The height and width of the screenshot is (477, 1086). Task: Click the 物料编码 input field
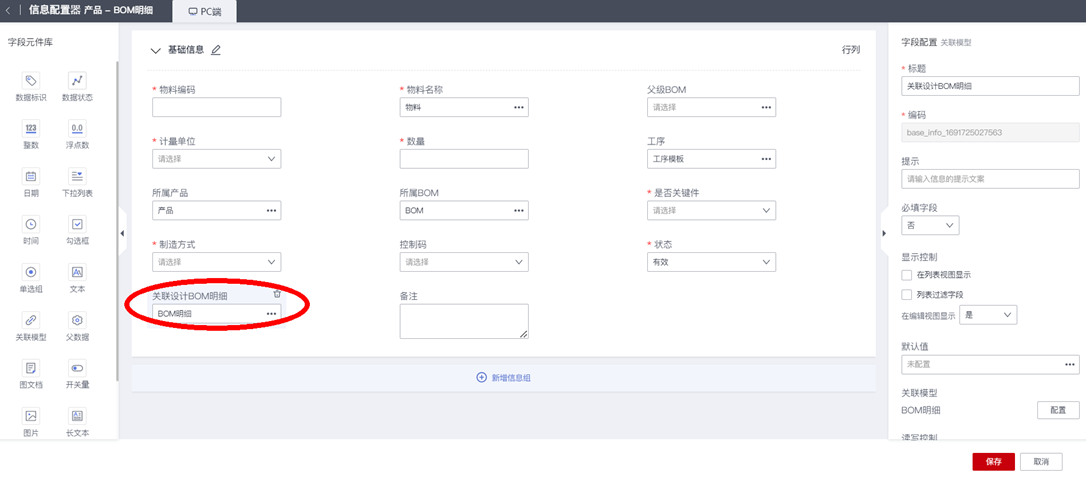pos(216,107)
